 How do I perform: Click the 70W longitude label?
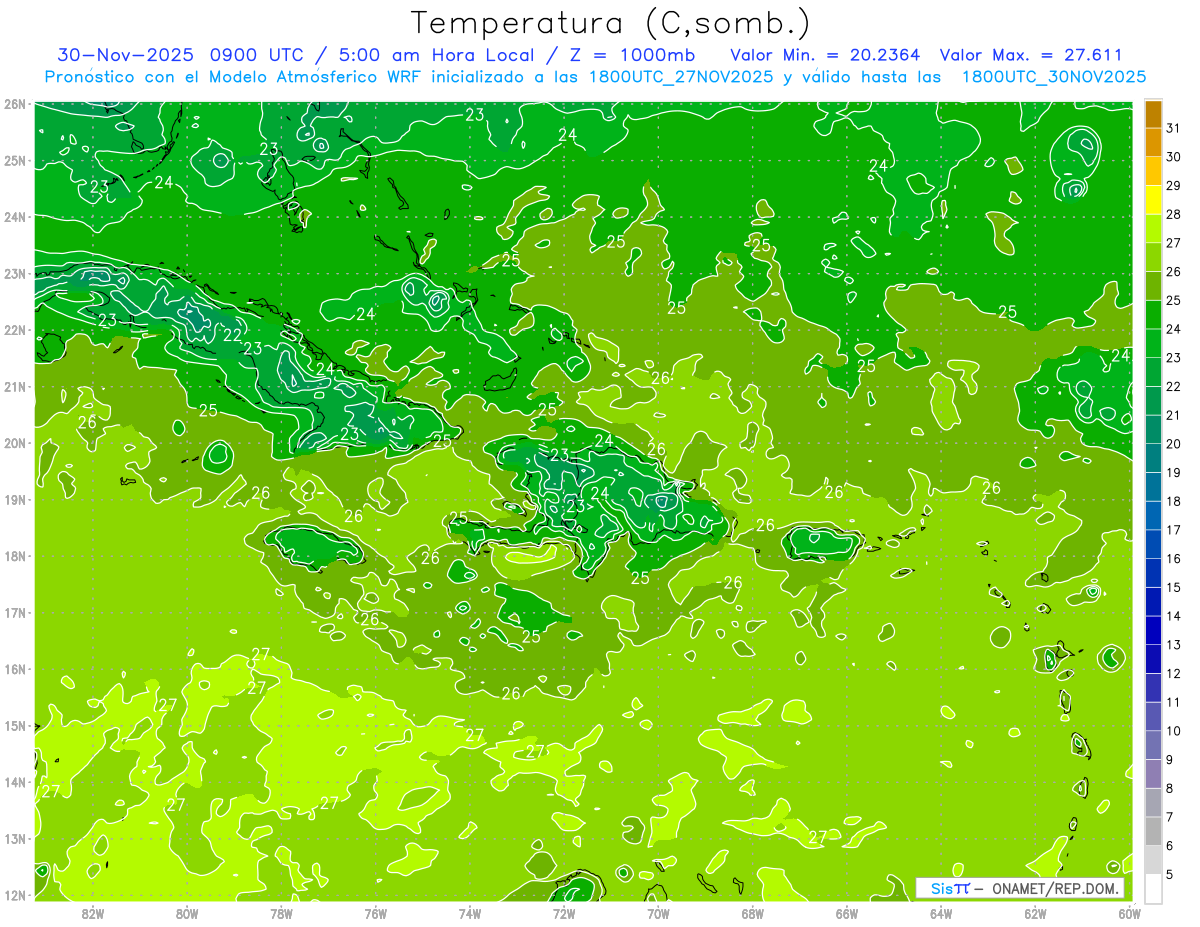tap(658, 913)
